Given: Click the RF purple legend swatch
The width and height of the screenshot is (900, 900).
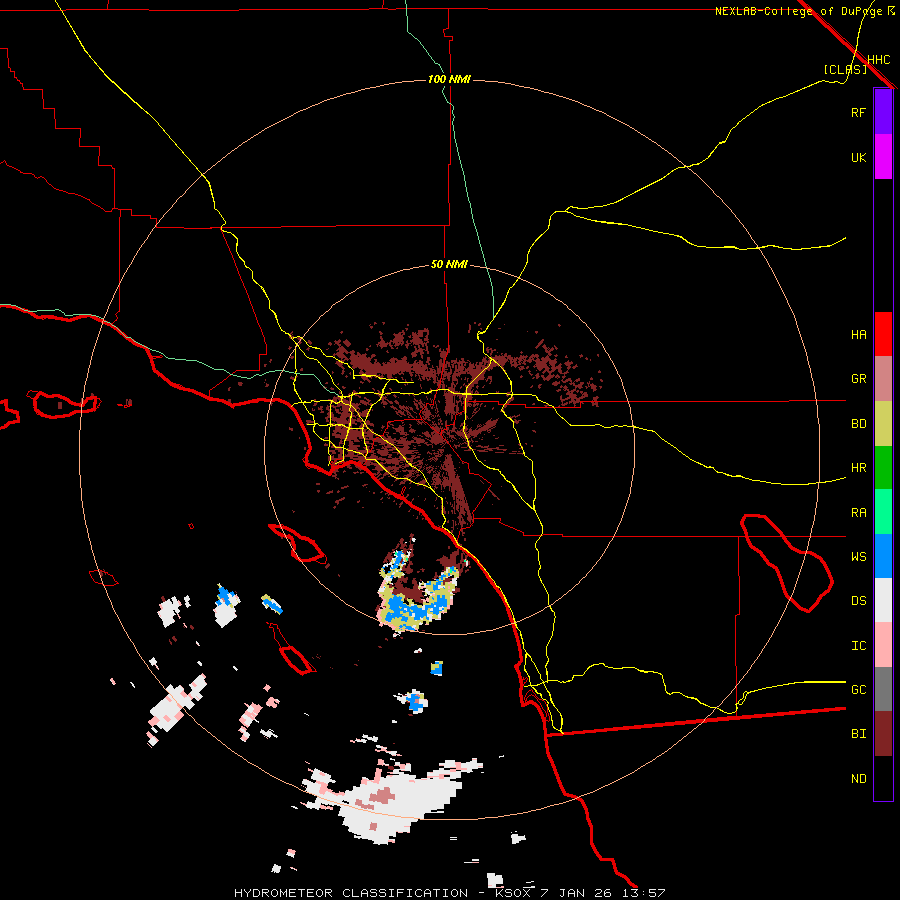Looking at the screenshot, I should 883,112.
